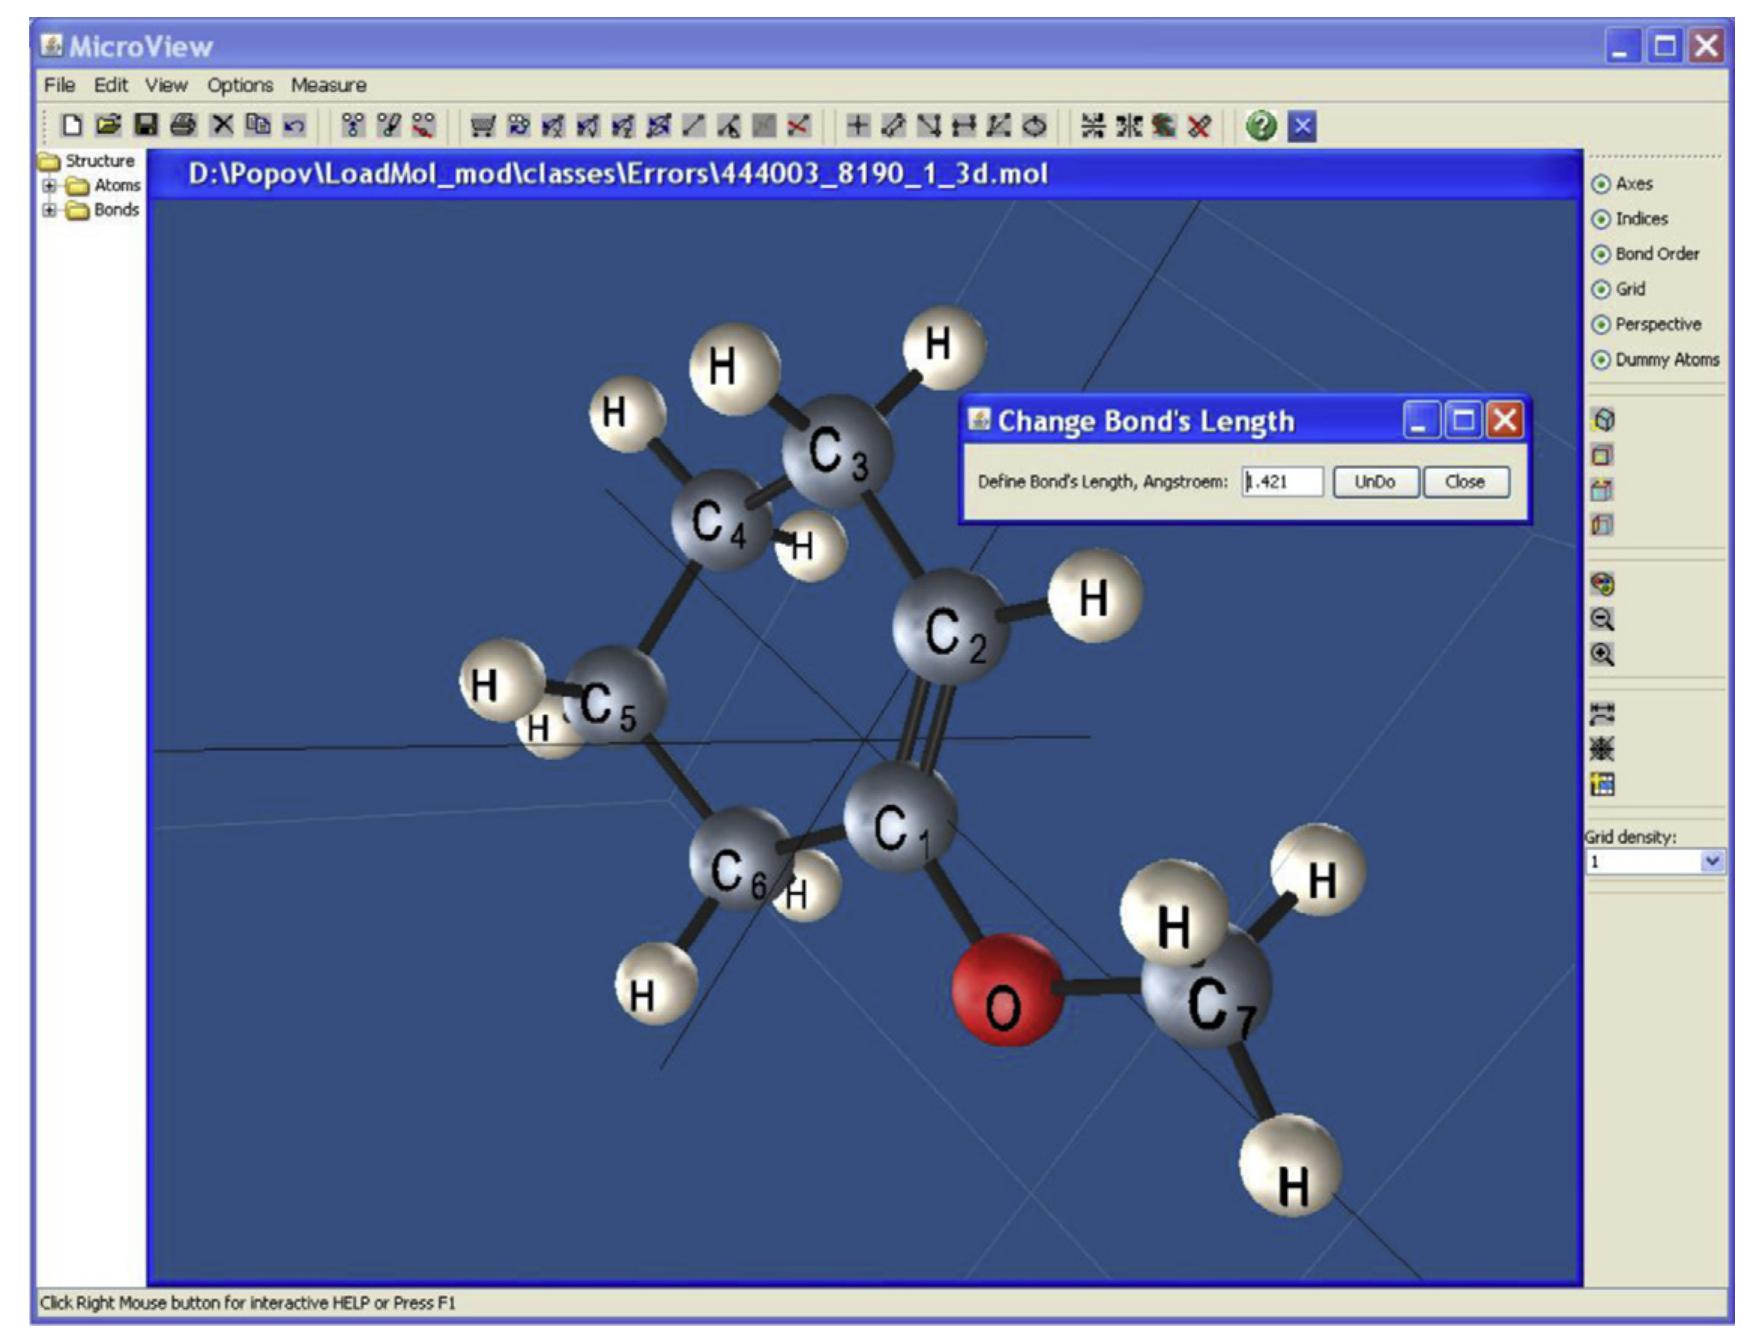The width and height of the screenshot is (1742, 1331).
Task: Click the isometric cube view icon
Action: point(1602,420)
